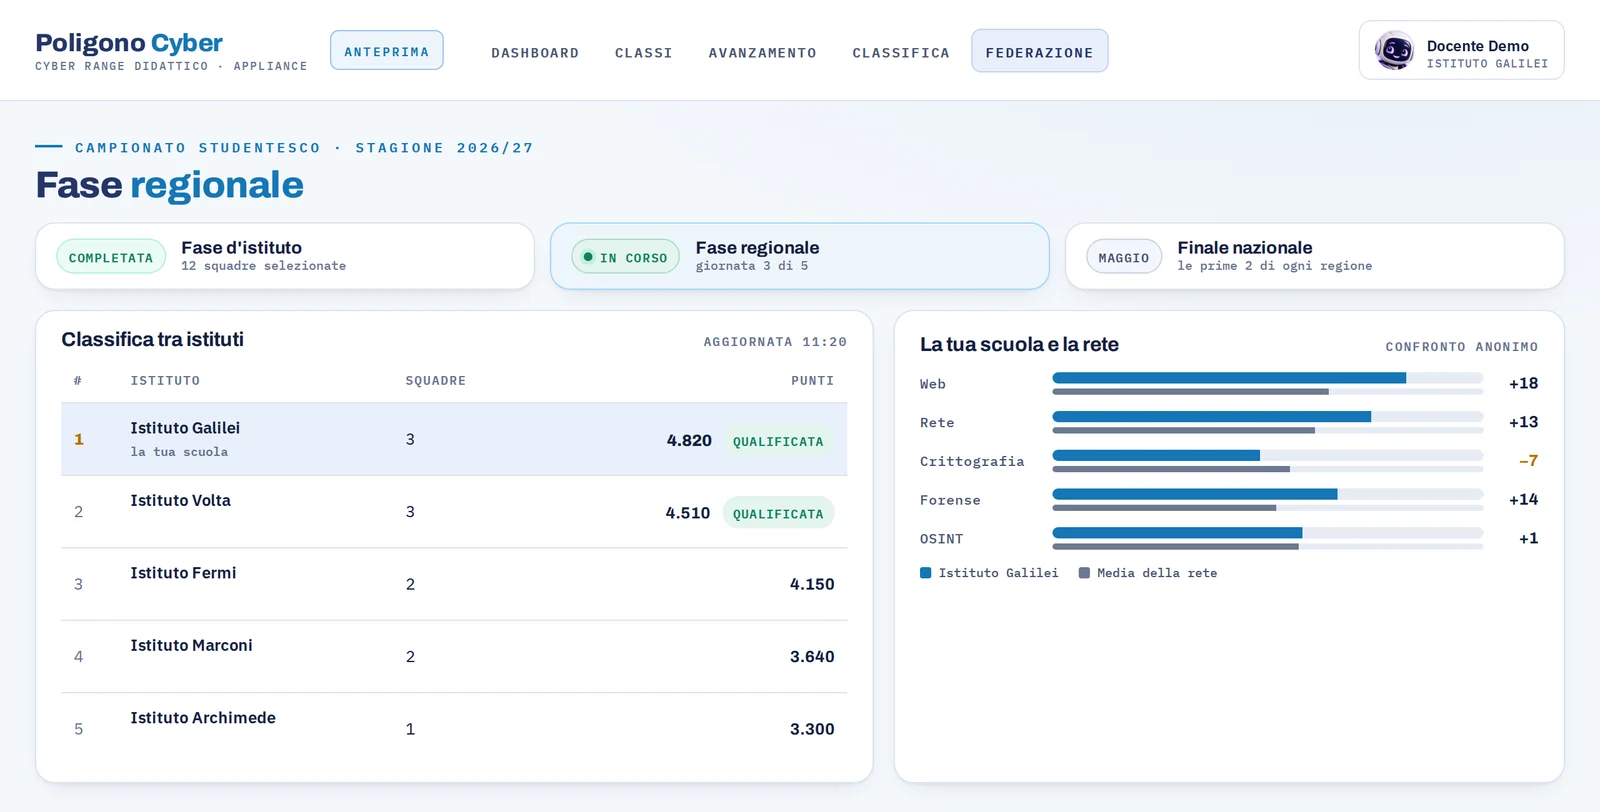Select the Istituto Archimede row name
This screenshot has height=812, width=1600.
coord(203,718)
